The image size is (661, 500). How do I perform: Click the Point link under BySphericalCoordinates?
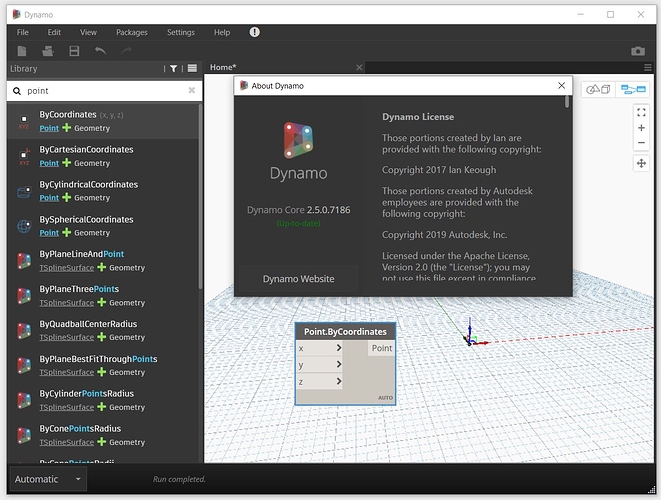pos(49,233)
